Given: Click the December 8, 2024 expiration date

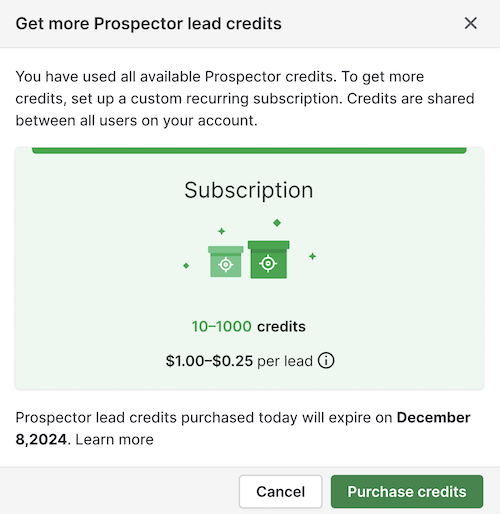Looking at the screenshot, I should pyautogui.click(x=243, y=428).
